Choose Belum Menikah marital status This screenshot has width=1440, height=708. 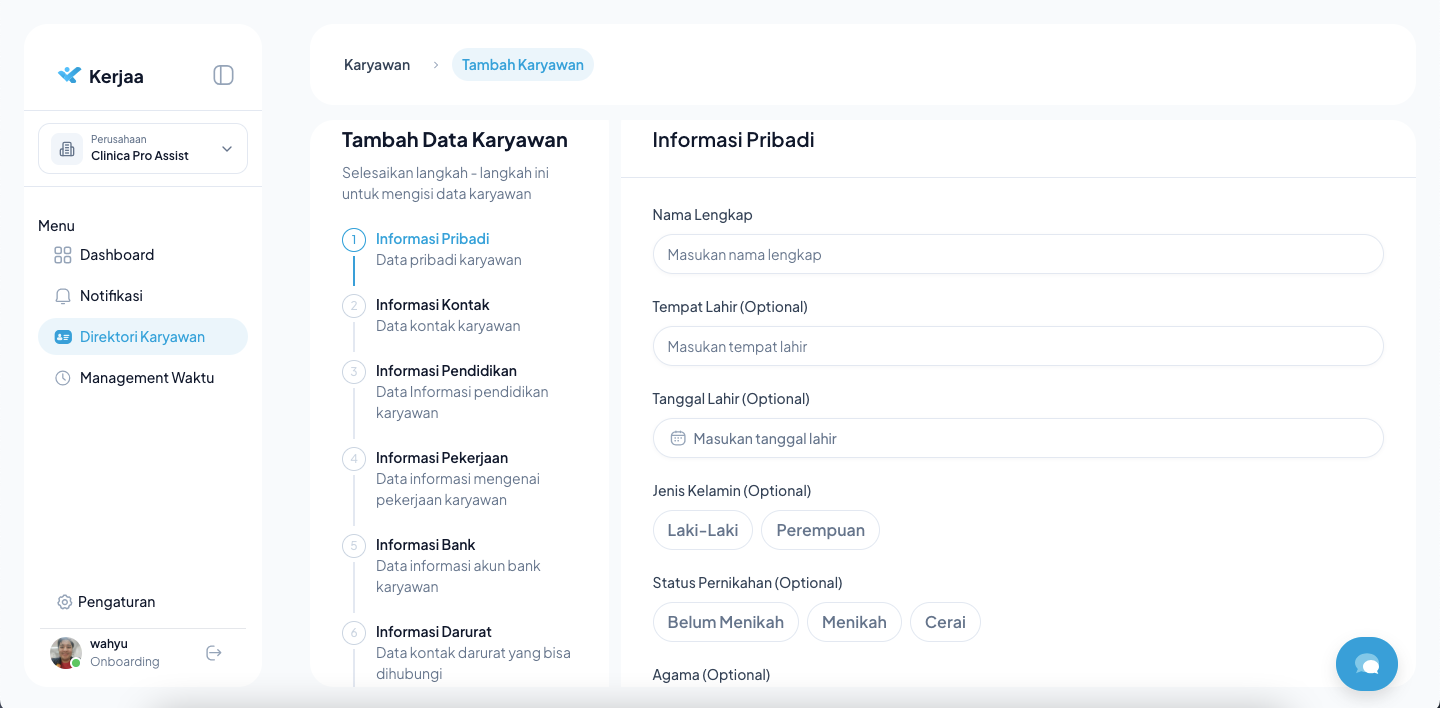tap(725, 622)
